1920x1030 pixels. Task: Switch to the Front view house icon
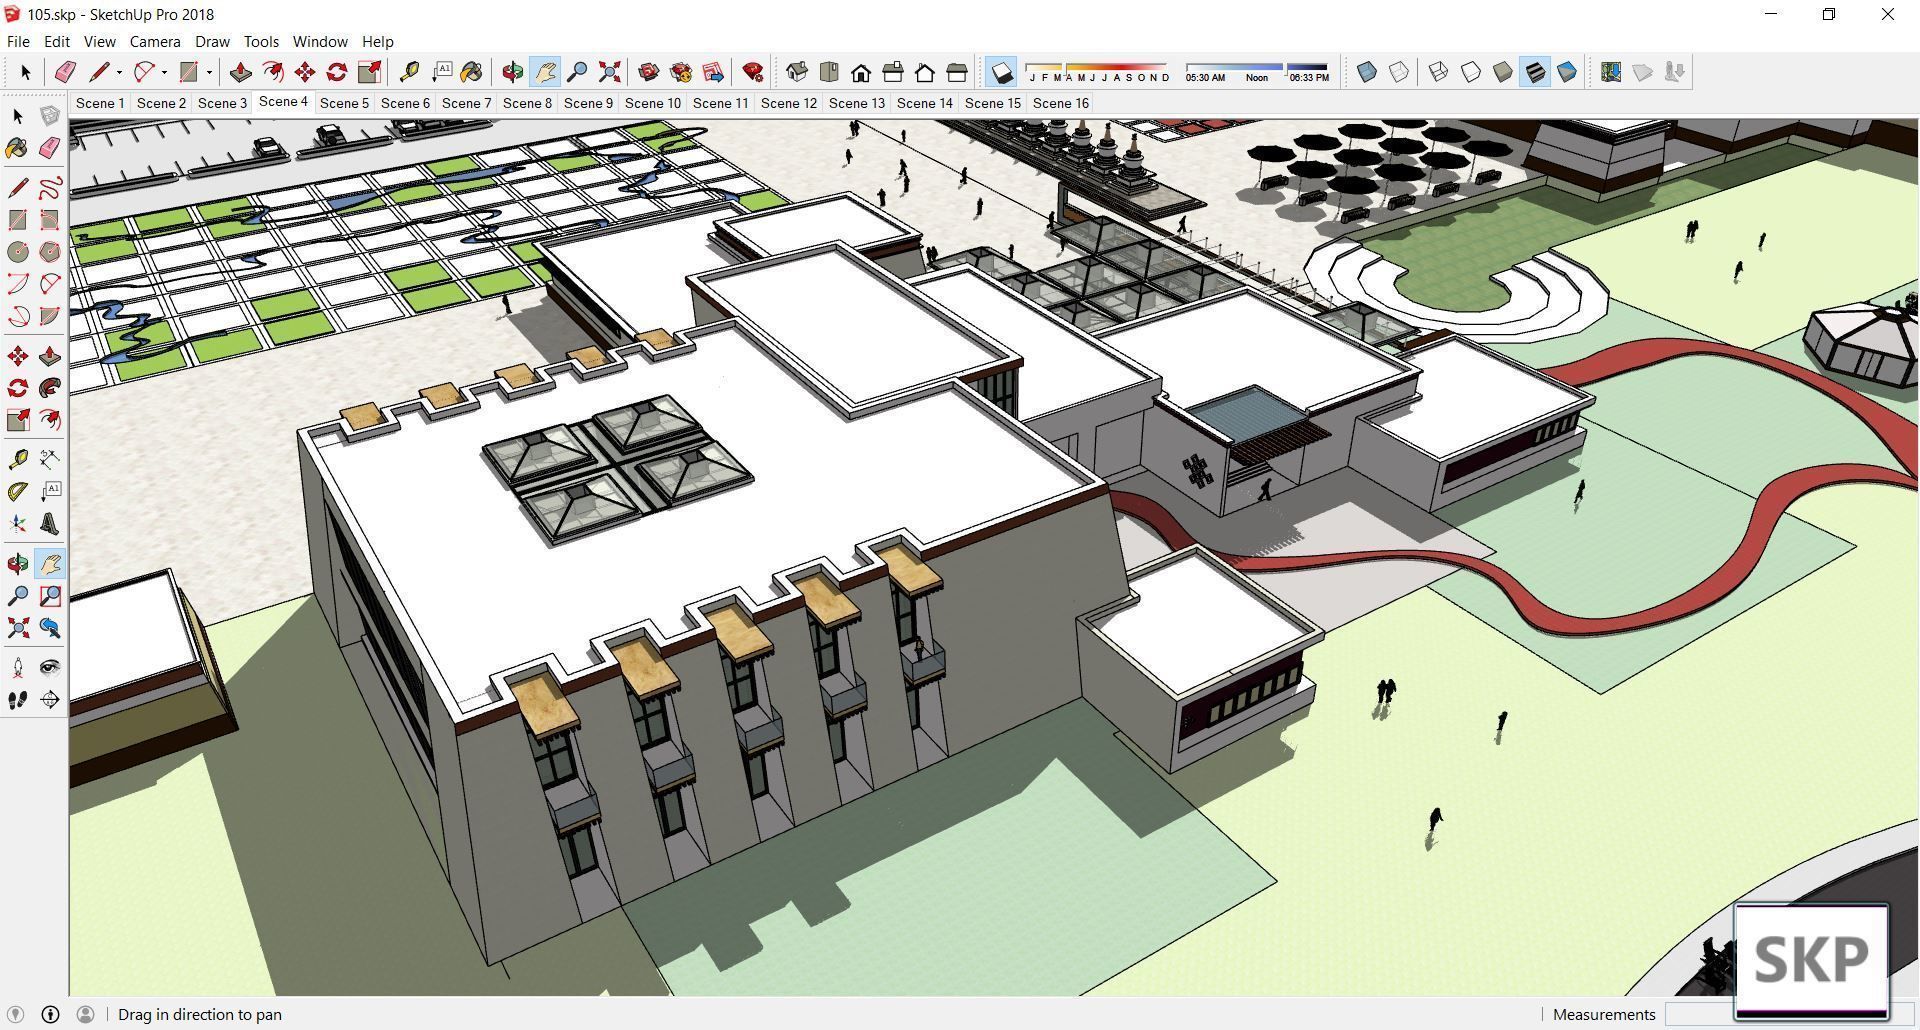(x=861, y=72)
